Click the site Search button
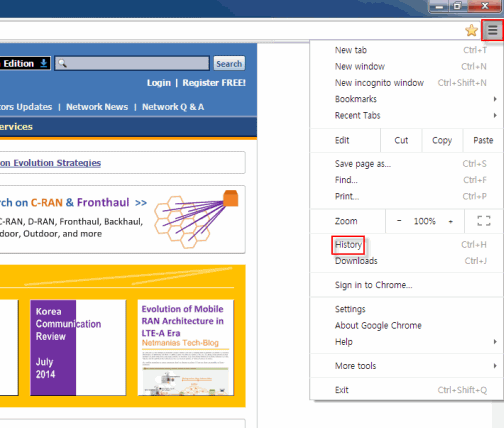 pos(229,63)
